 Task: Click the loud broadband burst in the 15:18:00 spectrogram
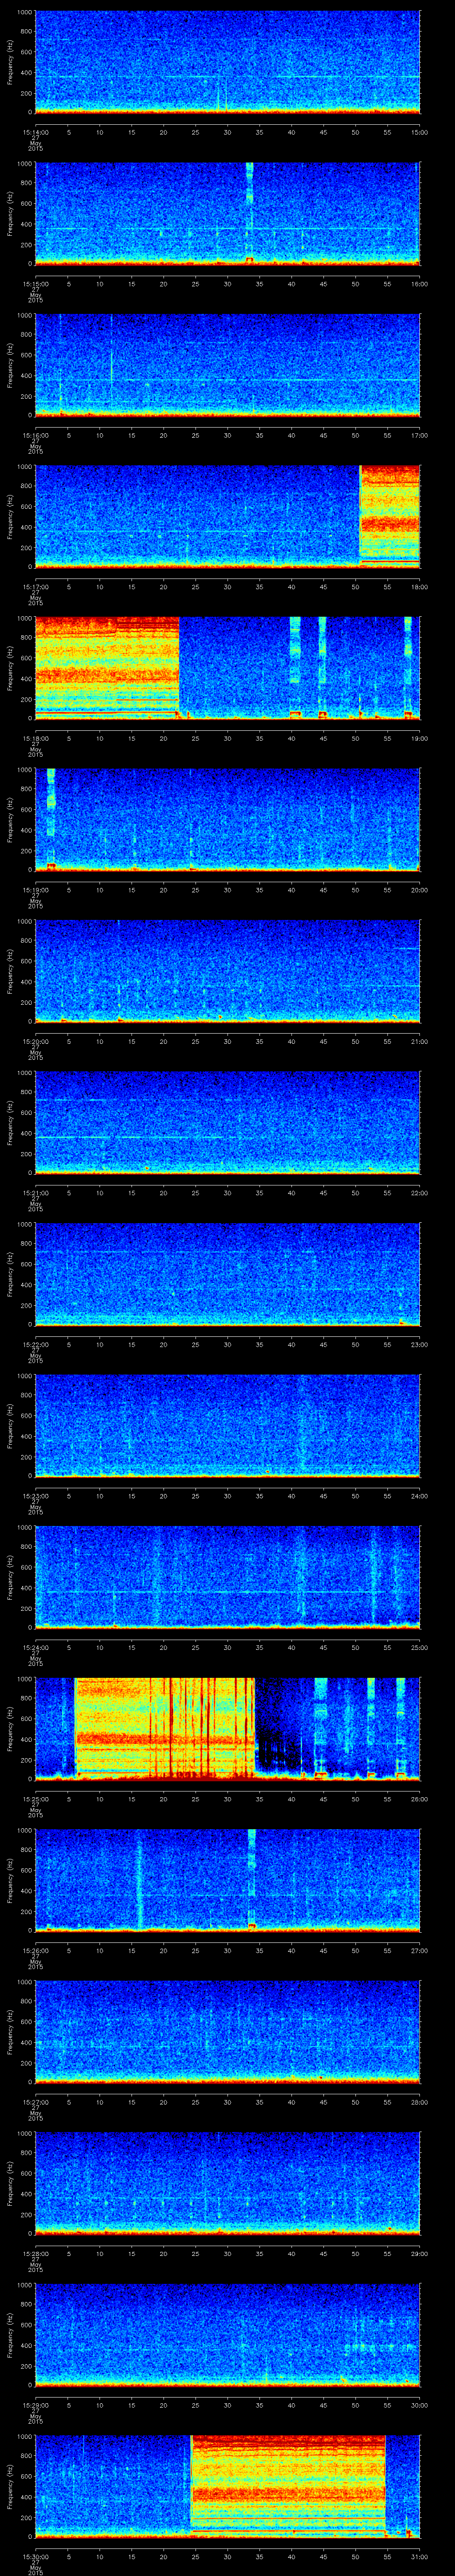click(x=107, y=668)
